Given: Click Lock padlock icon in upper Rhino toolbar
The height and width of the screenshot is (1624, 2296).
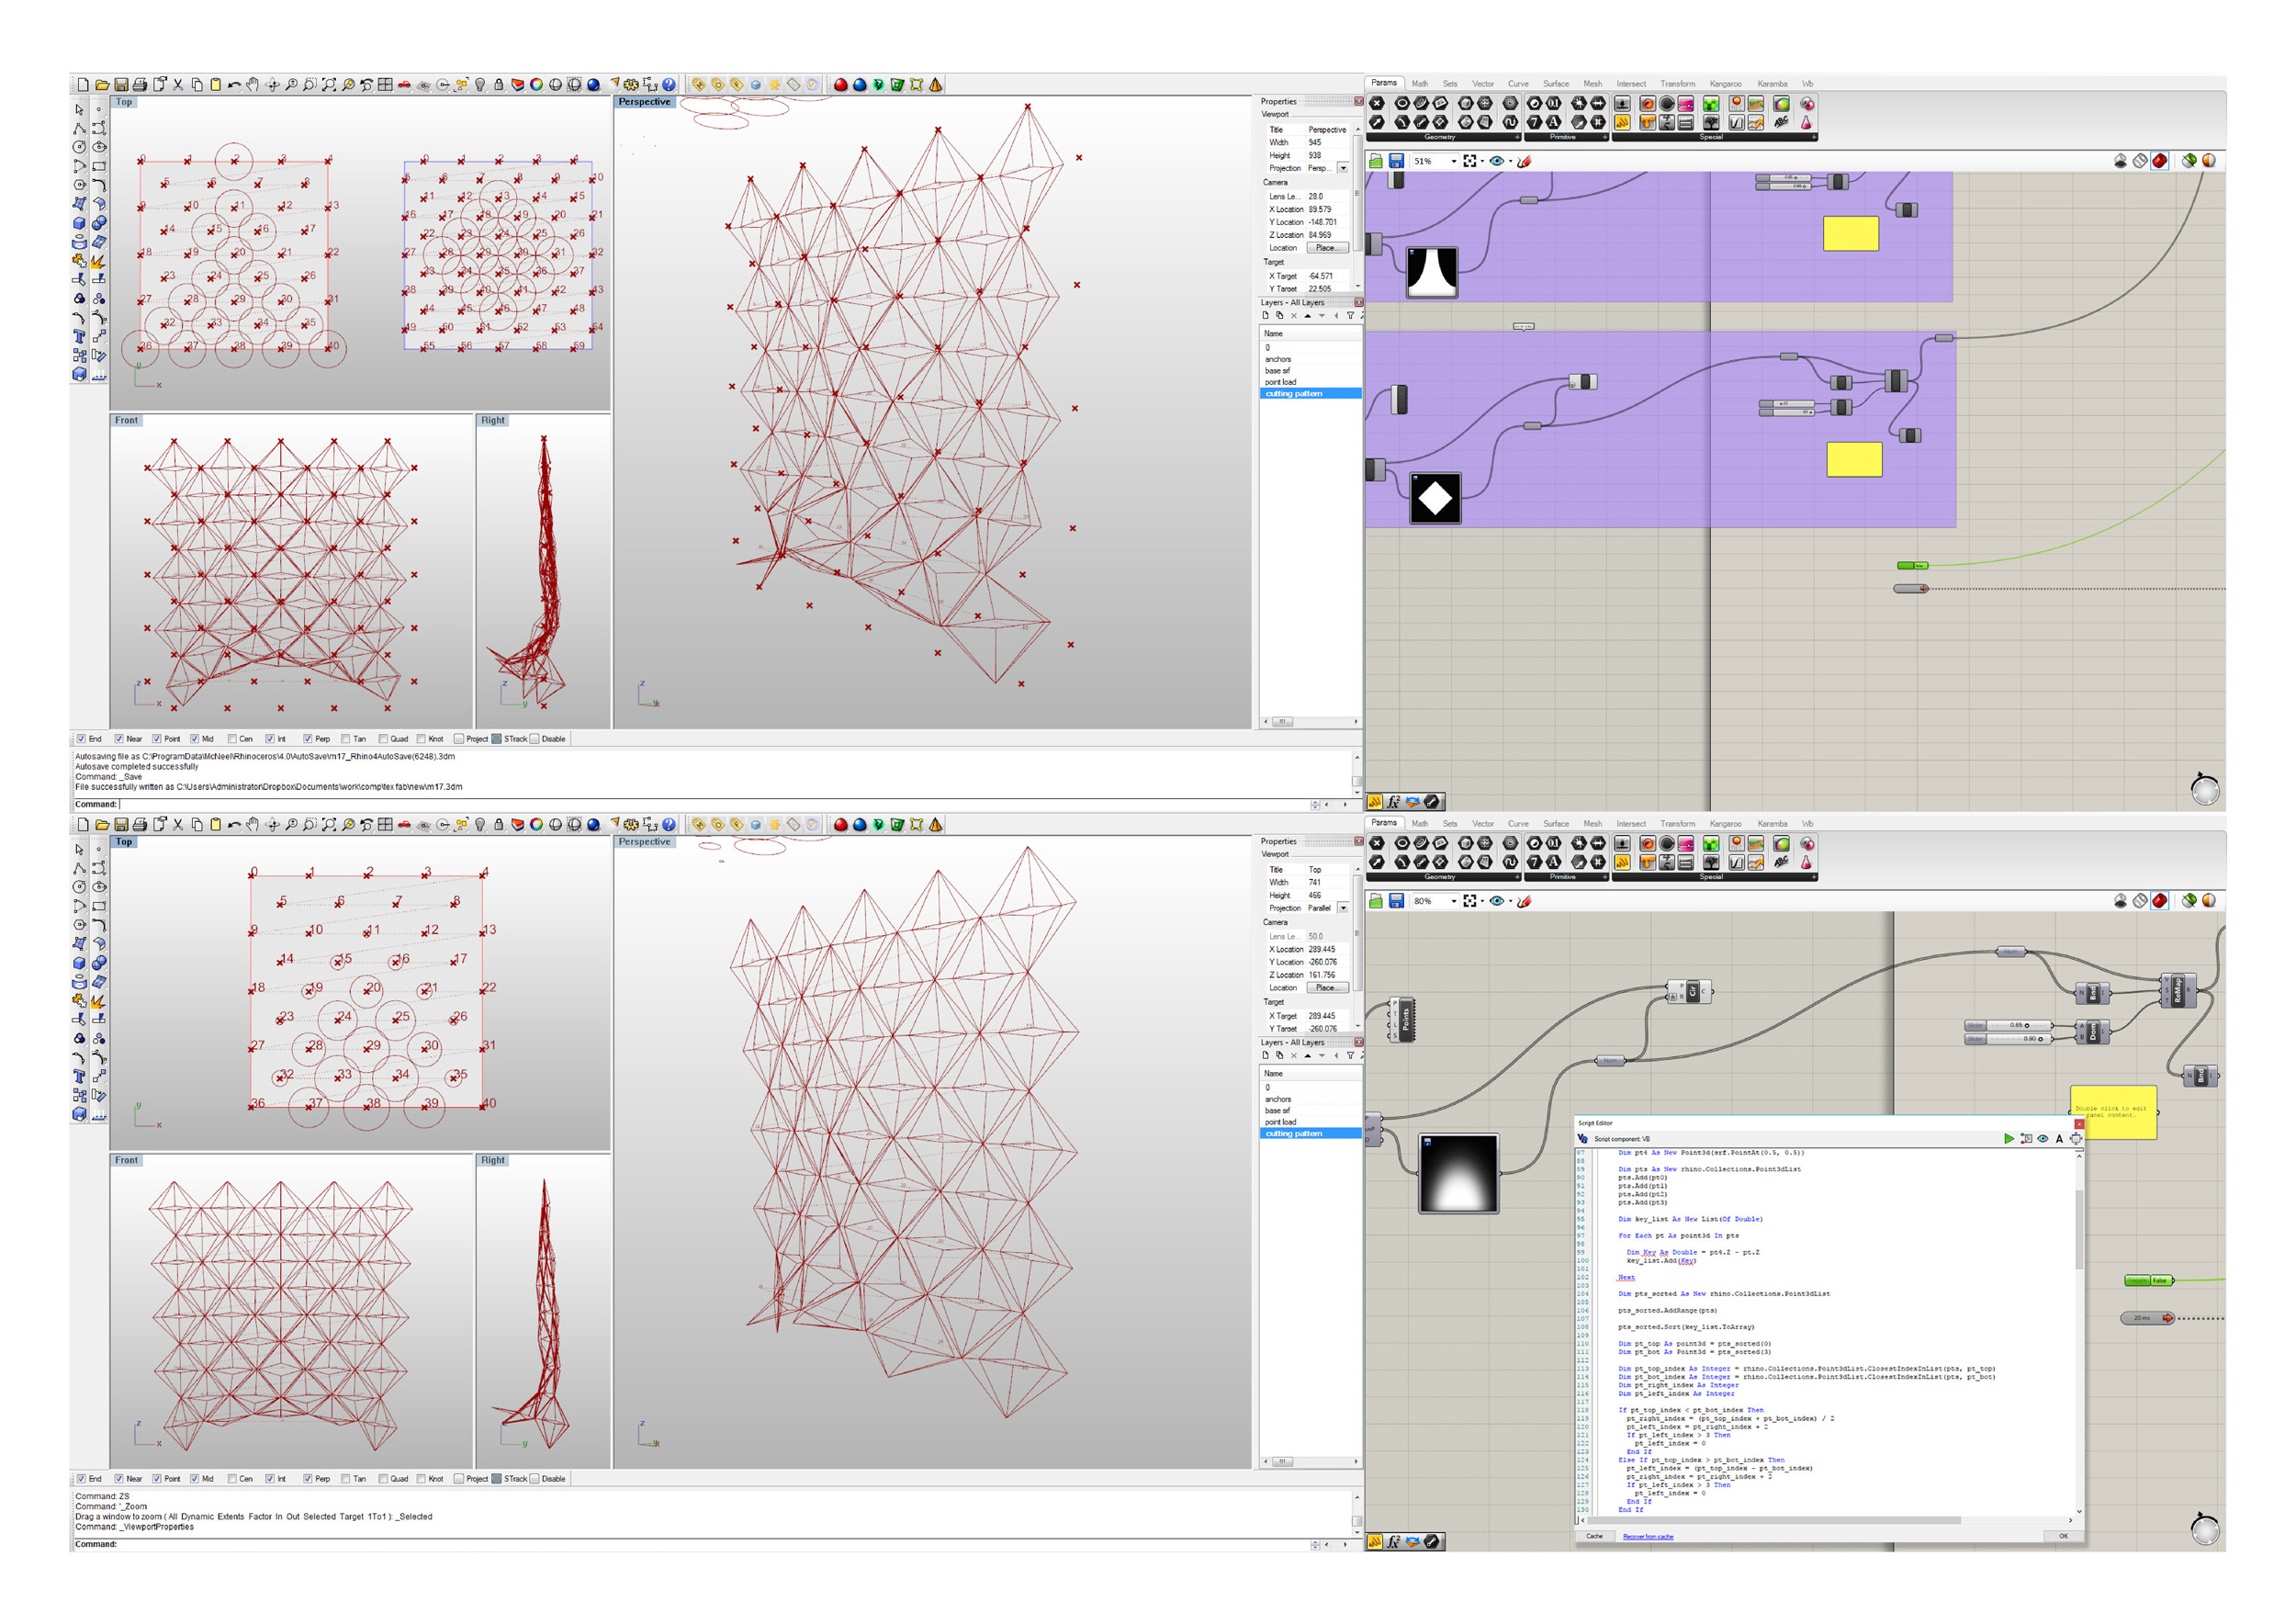Looking at the screenshot, I should (499, 85).
